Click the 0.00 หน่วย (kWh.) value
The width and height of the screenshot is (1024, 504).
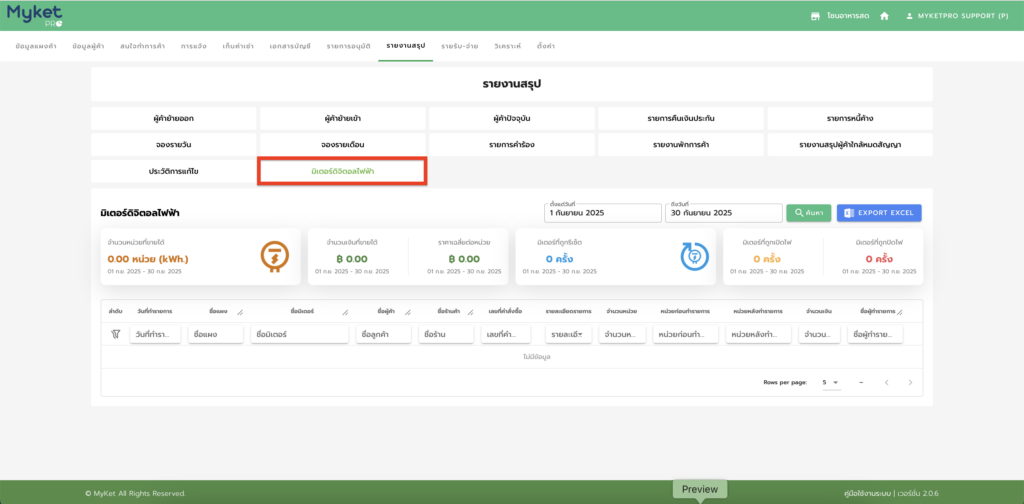pyautogui.click(x=148, y=259)
